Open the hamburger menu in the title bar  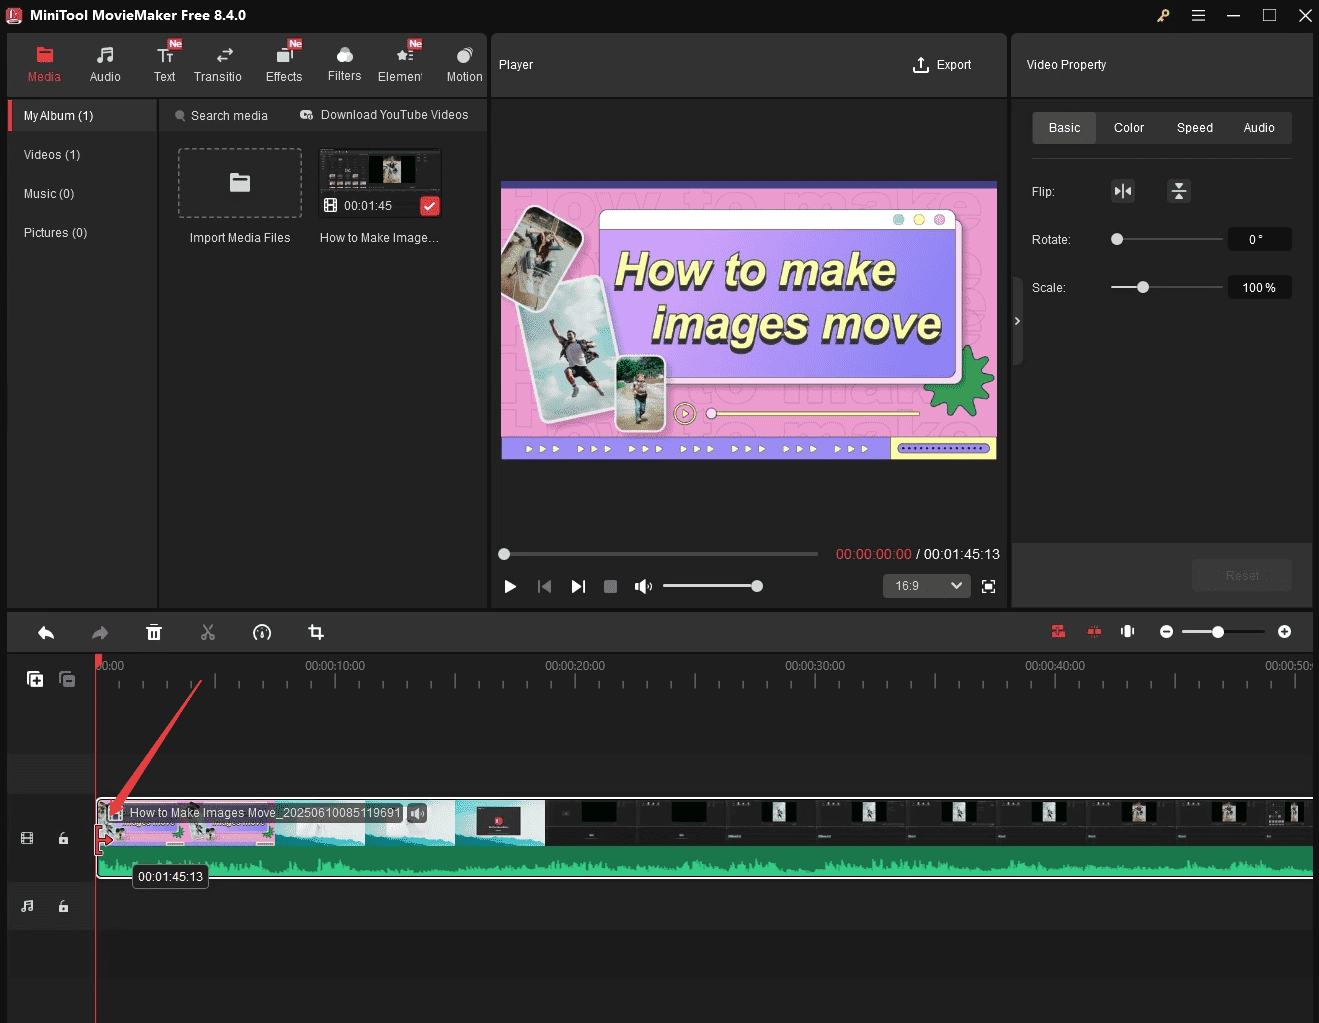[x=1198, y=15]
